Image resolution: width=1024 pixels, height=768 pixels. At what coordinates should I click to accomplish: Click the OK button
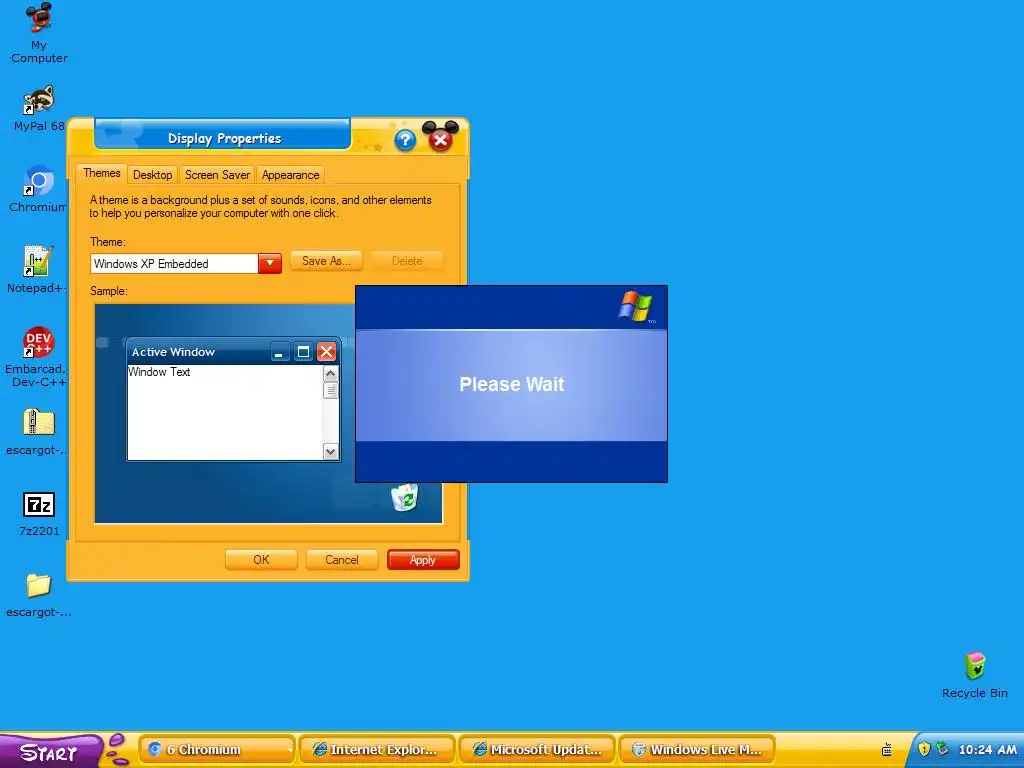coord(261,560)
